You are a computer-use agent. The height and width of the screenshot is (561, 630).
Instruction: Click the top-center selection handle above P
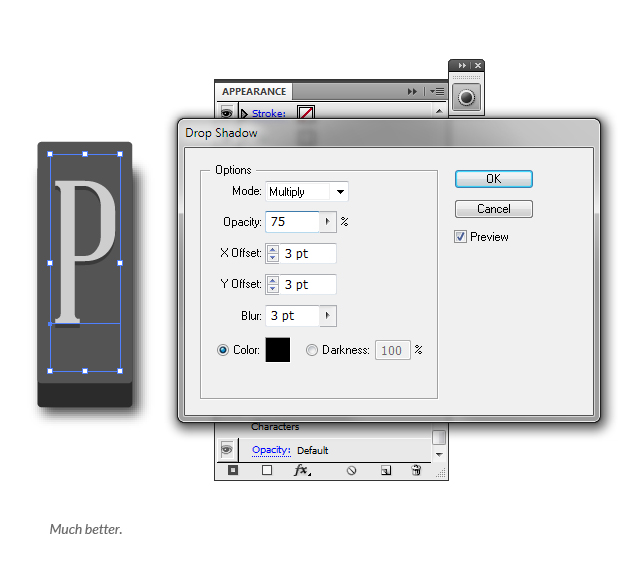(x=85, y=154)
